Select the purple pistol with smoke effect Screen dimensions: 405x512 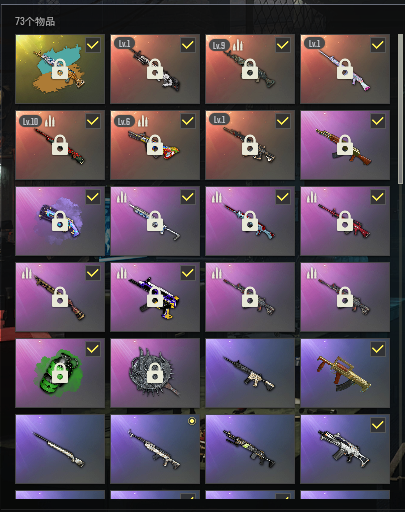60,221
